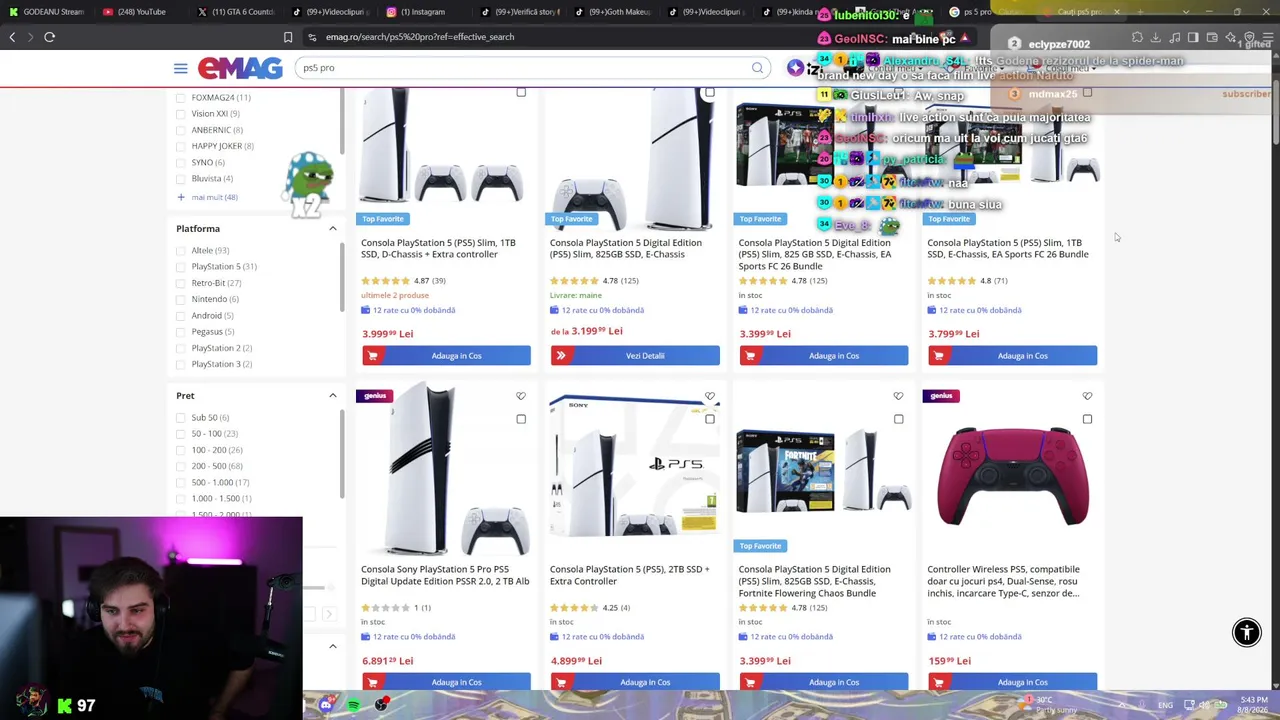The height and width of the screenshot is (720, 1280).
Task: Click the arrow icon on Vezi Detalii
Action: tap(561, 356)
